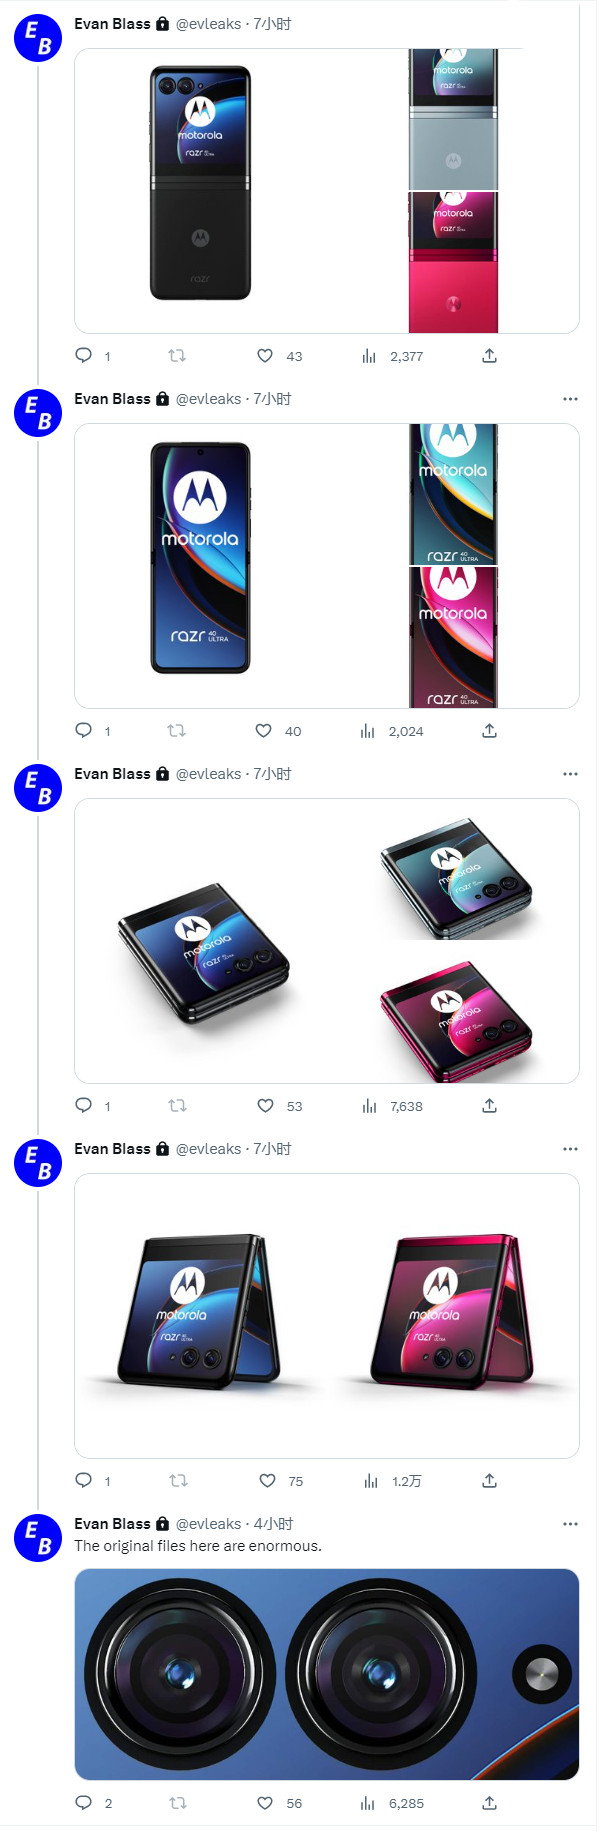600x1831 pixels.
Task: Retweet the camera close-up tweet
Action: (178, 1803)
